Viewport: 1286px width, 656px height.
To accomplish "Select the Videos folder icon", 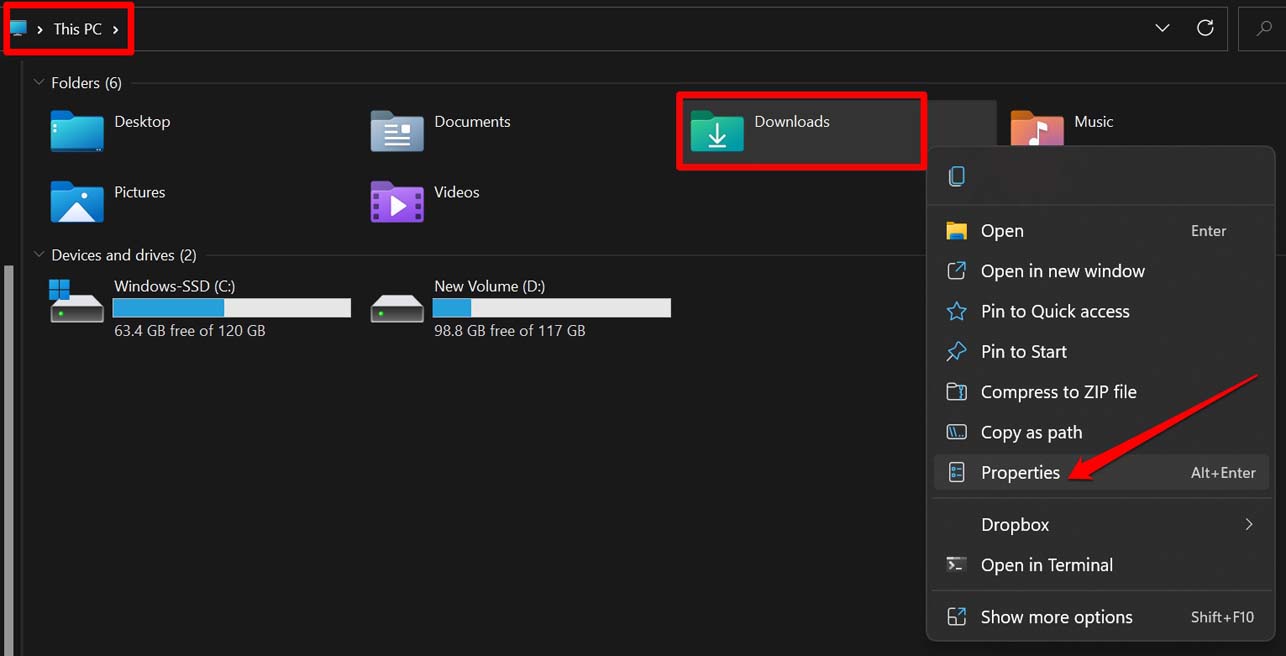I will click(x=397, y=201).
